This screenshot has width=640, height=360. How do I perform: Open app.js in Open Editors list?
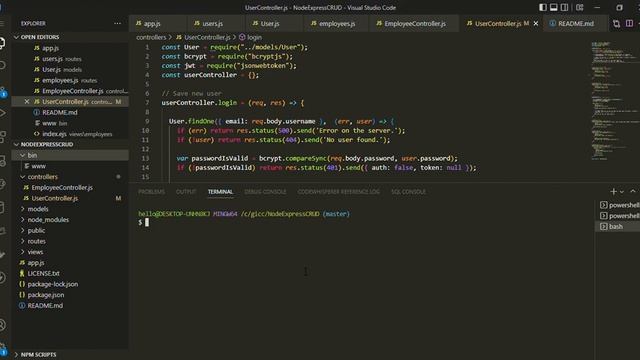coord(70,48)
